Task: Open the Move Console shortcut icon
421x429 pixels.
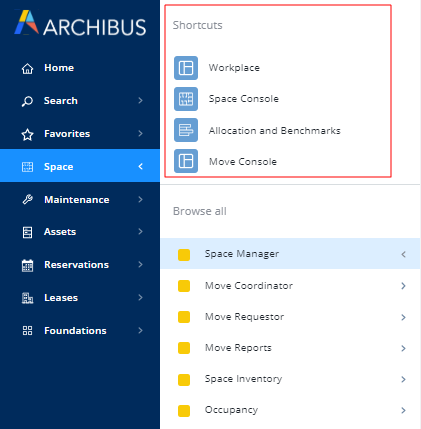Action: pos(186,161)
